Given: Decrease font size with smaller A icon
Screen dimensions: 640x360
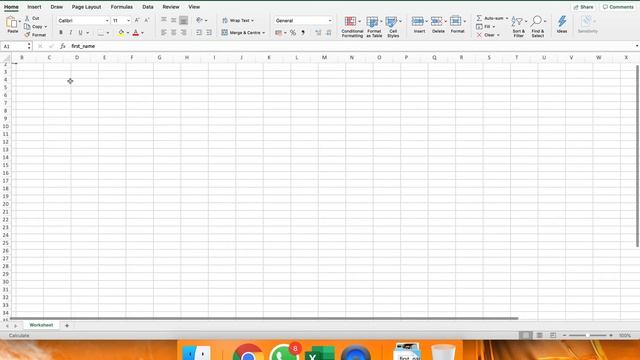Looking at the screenshot, I should pyautogui.click(x=147, y=20).
